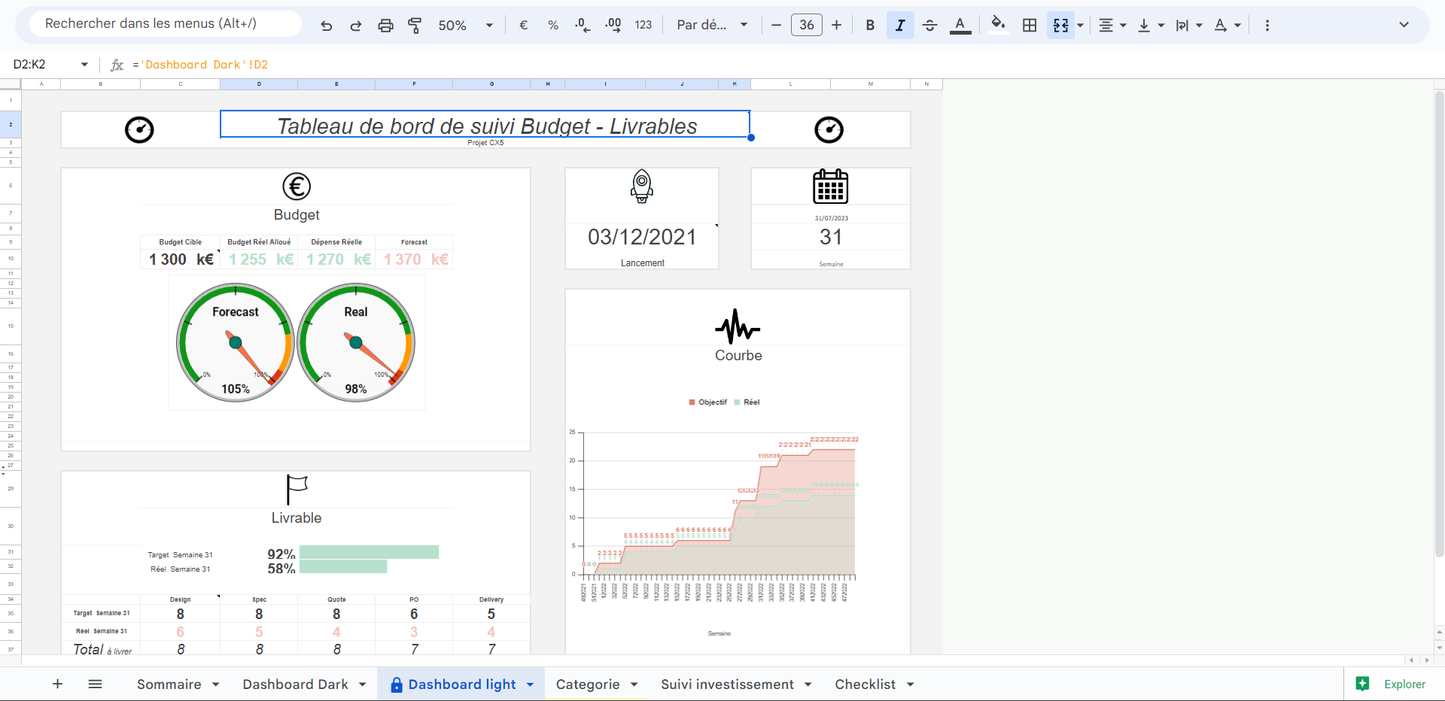Click the undo arrow icon
This screenshot has width=1445, height=701.
[326, 25]
